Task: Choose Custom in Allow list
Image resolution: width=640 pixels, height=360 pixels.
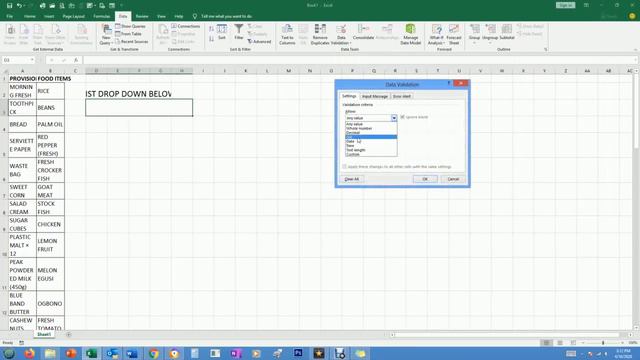Action: (x=371, y=154)
